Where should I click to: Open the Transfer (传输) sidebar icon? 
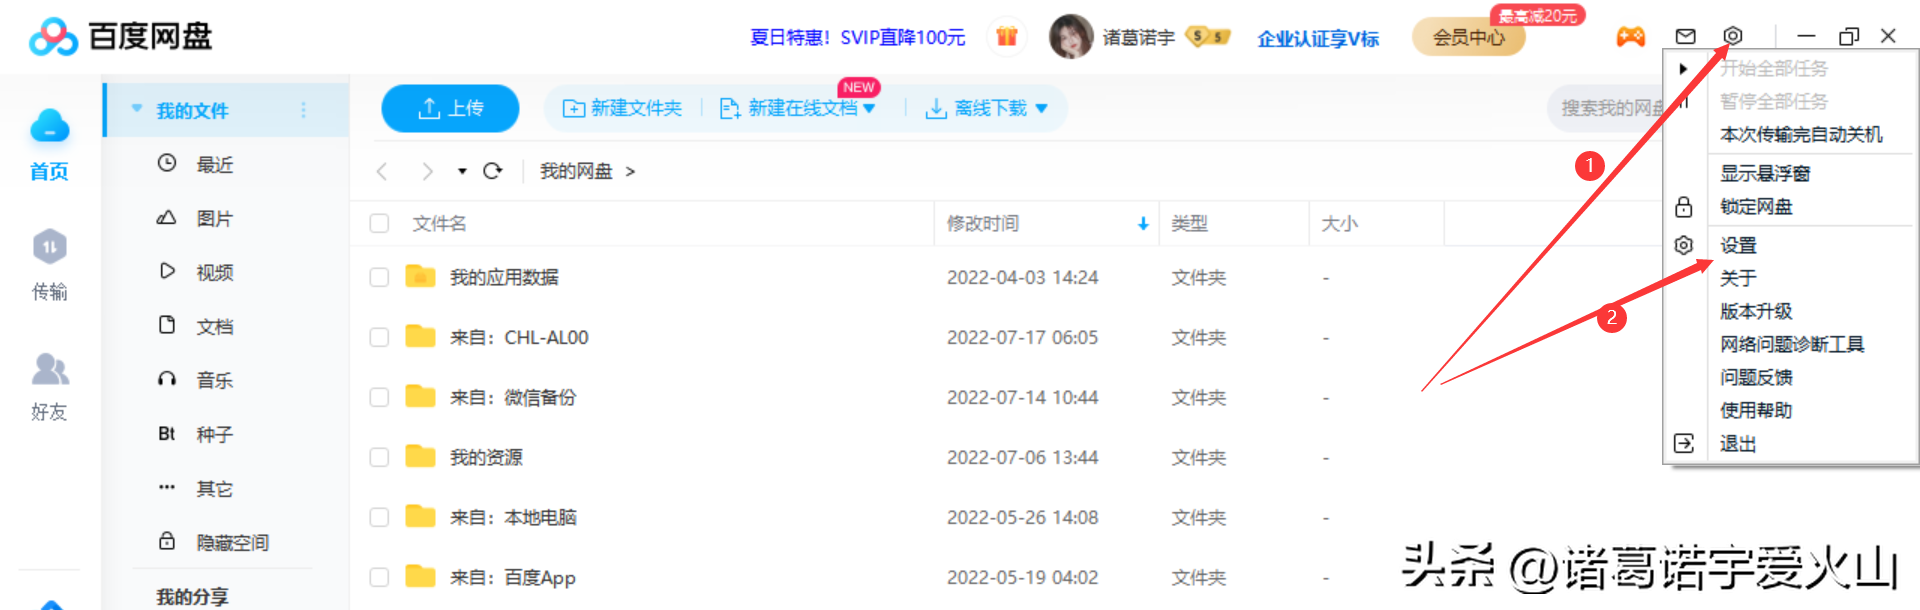[x=49, y=246]
